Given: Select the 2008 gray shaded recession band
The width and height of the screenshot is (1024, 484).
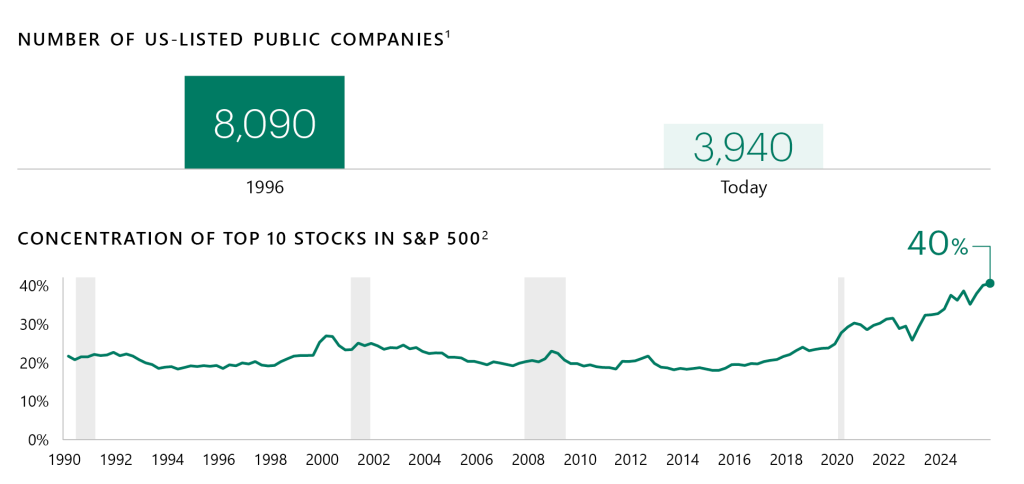Looking at the screenshot, I should 544,357.
